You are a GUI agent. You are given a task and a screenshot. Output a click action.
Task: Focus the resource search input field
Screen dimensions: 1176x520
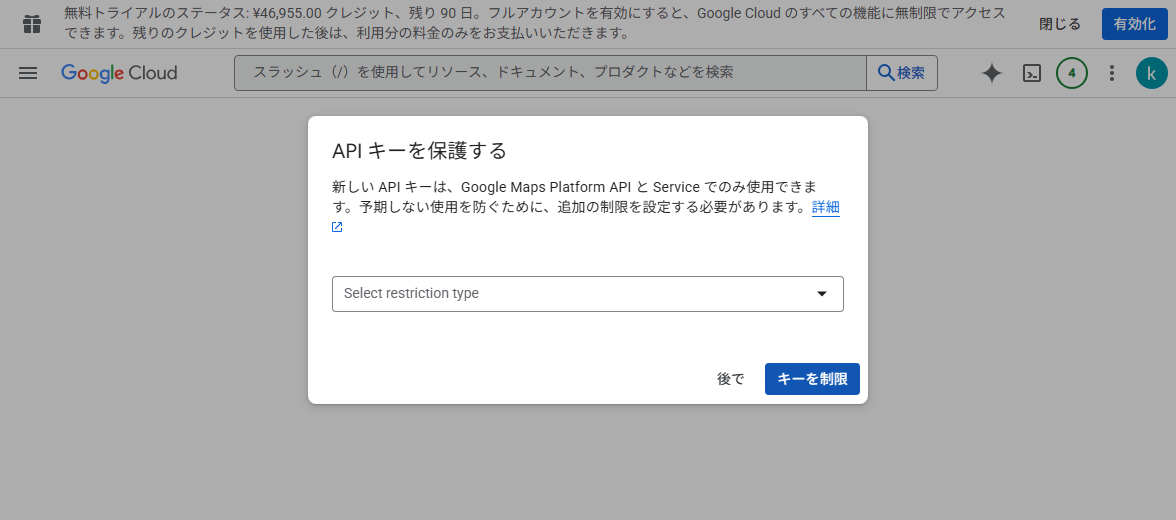pos(550,73)
